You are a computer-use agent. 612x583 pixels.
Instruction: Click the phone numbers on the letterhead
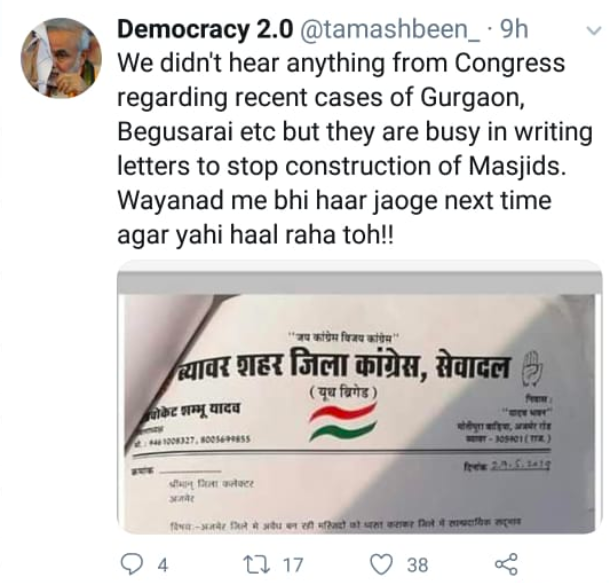pos(192,439)
